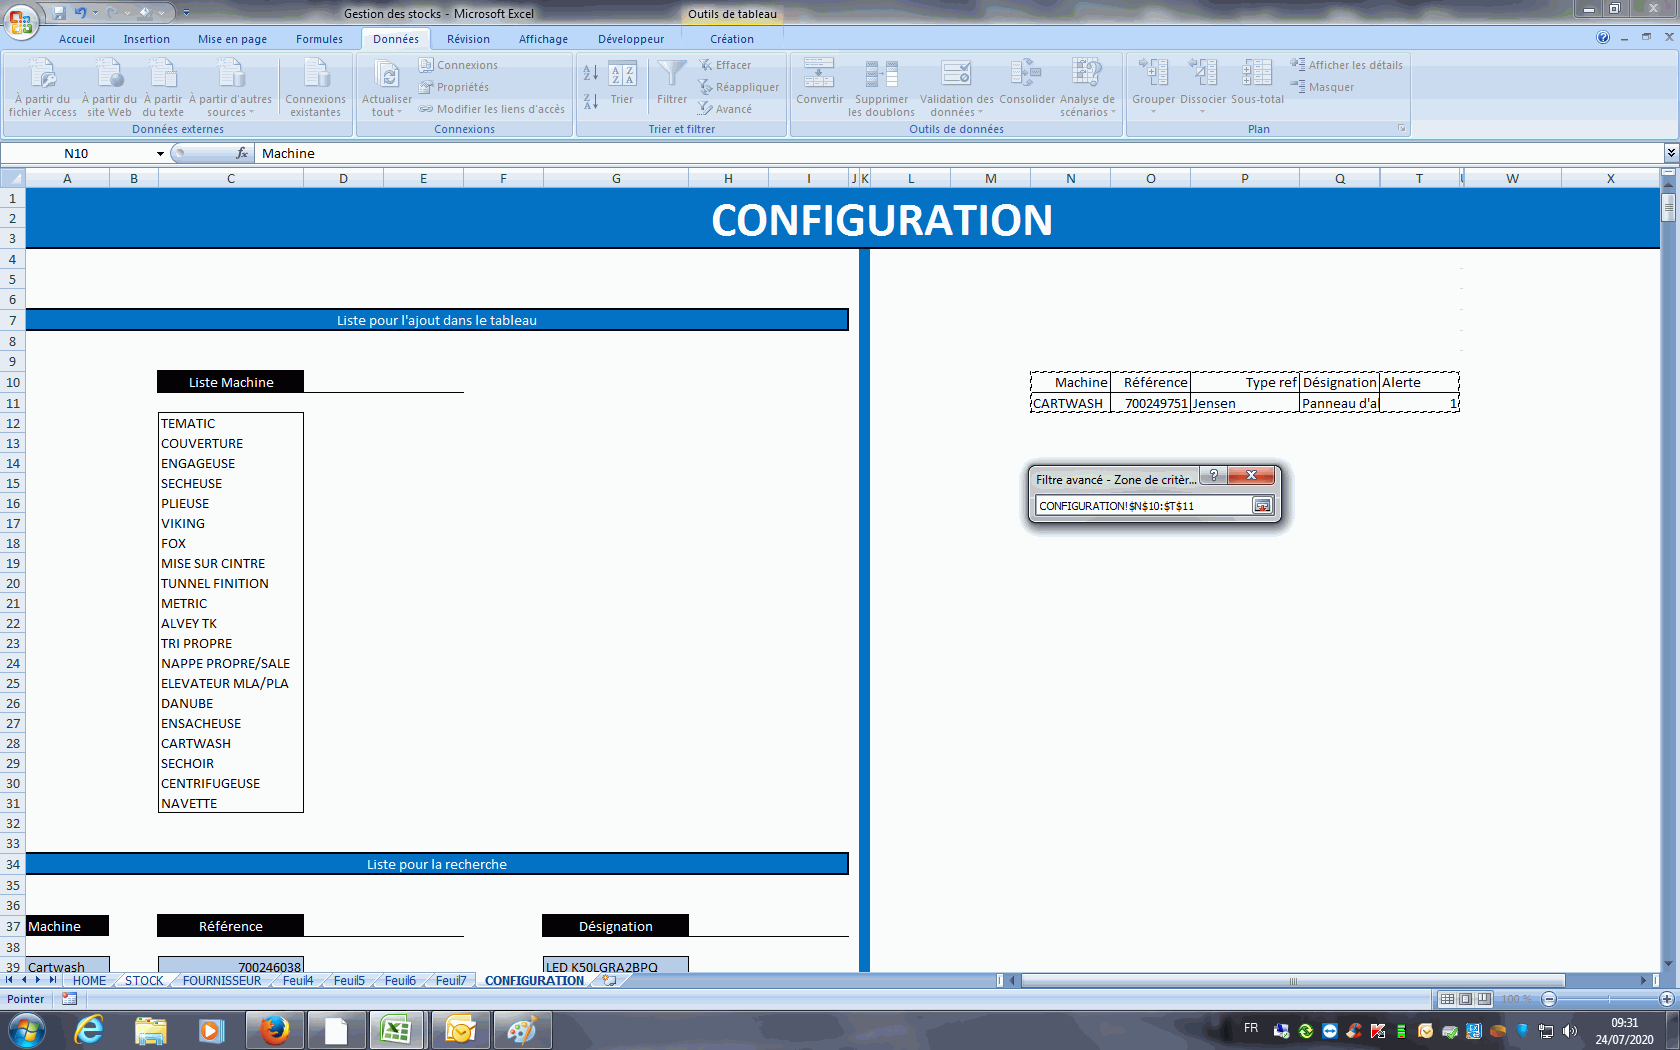Open Excel help question mark icon

point(1603,38)
